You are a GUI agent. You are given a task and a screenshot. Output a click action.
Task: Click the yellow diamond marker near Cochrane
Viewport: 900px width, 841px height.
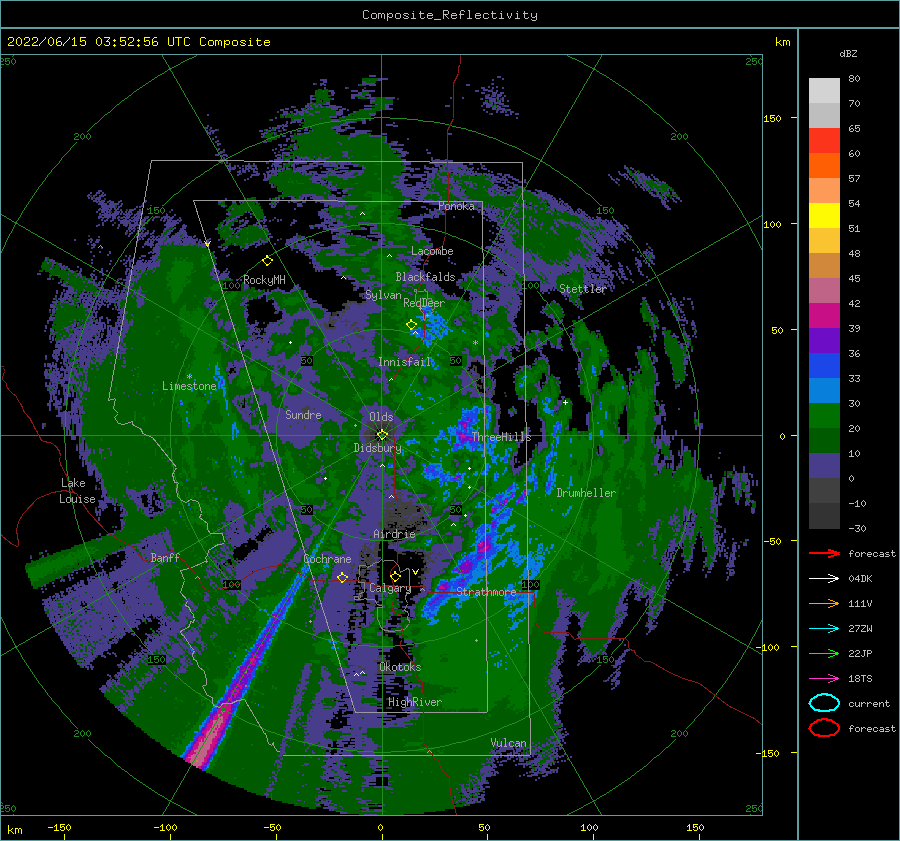coord(342,577)
